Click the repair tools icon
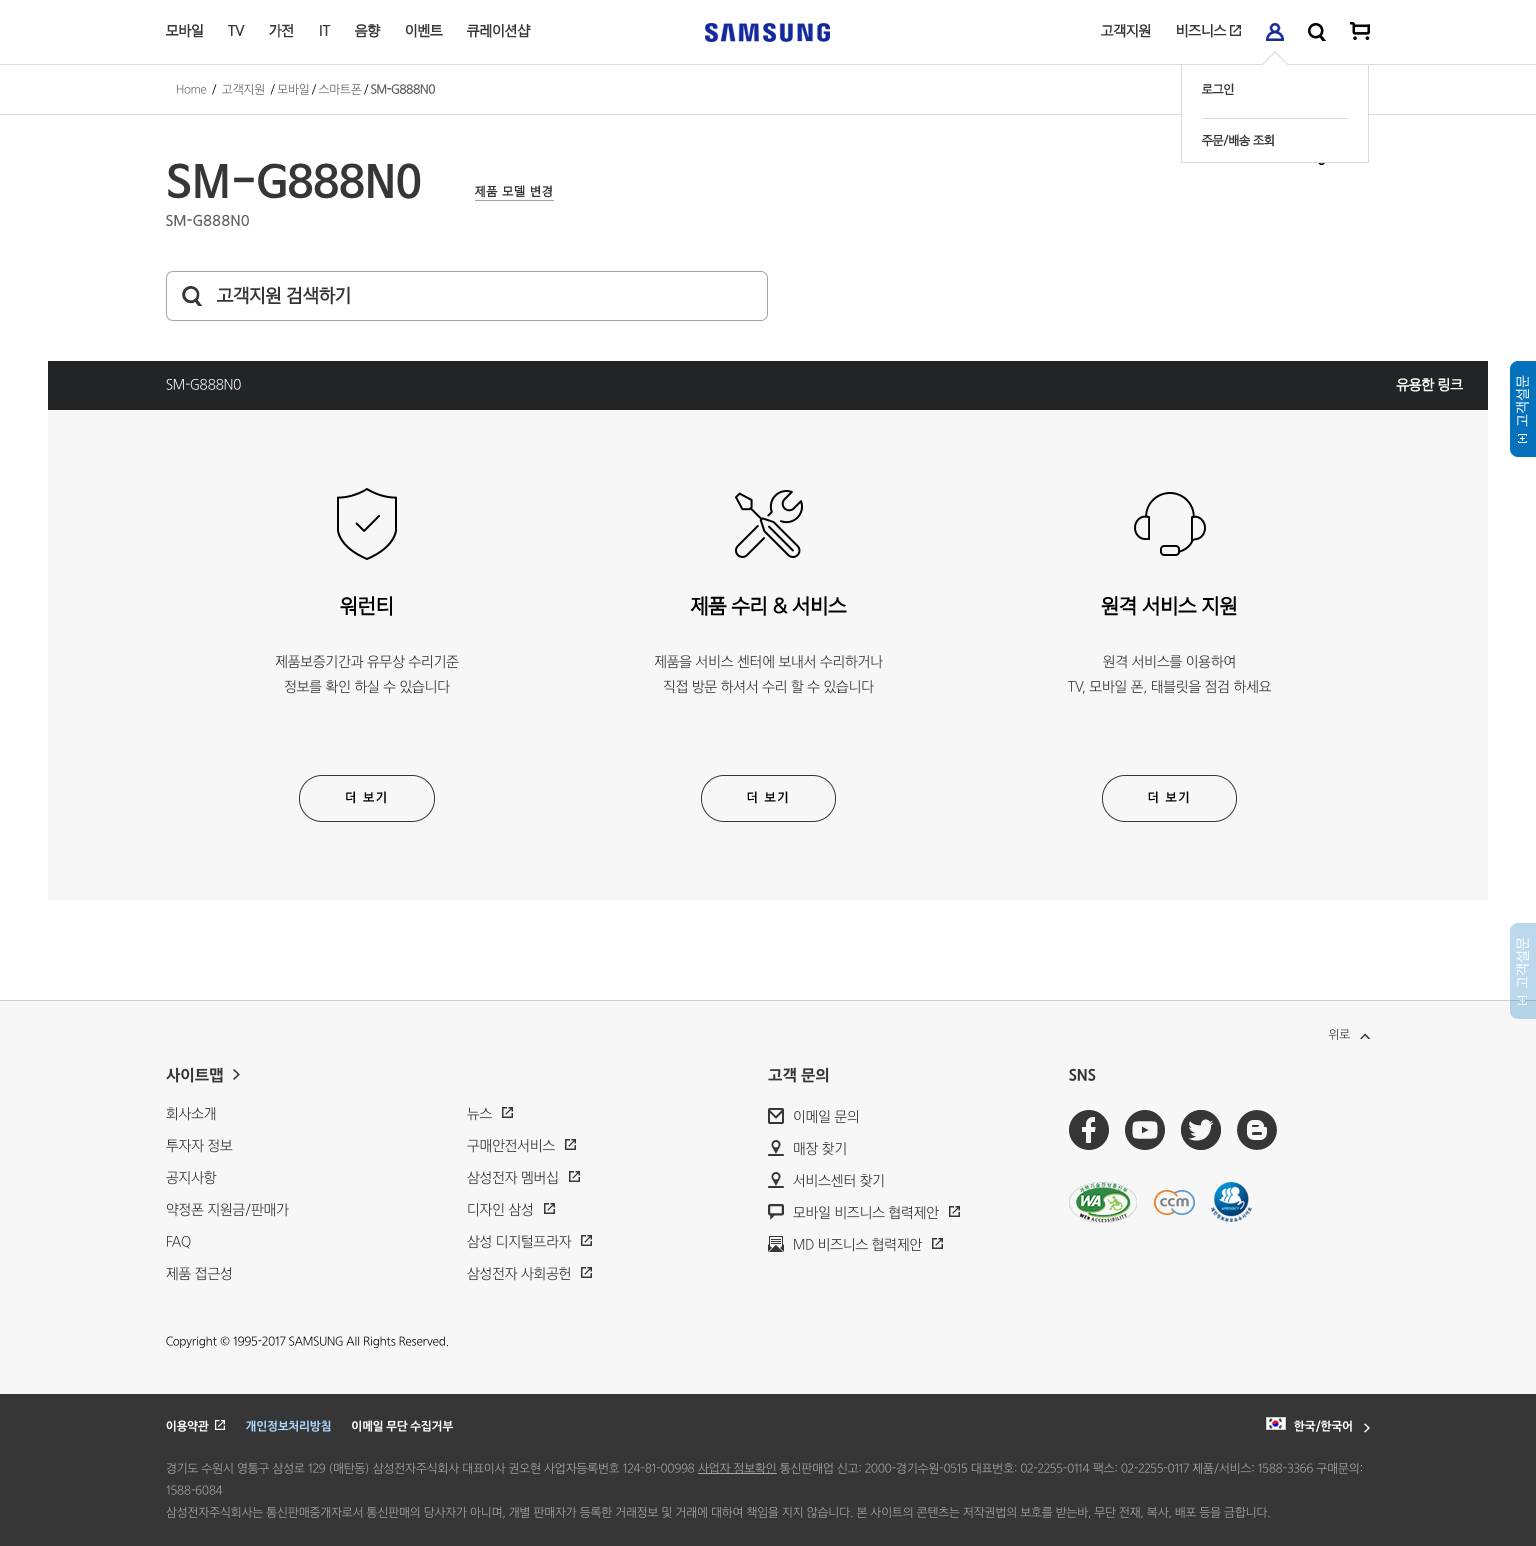The width and height of the screenshot is (1536, 1546). [768, 524]
